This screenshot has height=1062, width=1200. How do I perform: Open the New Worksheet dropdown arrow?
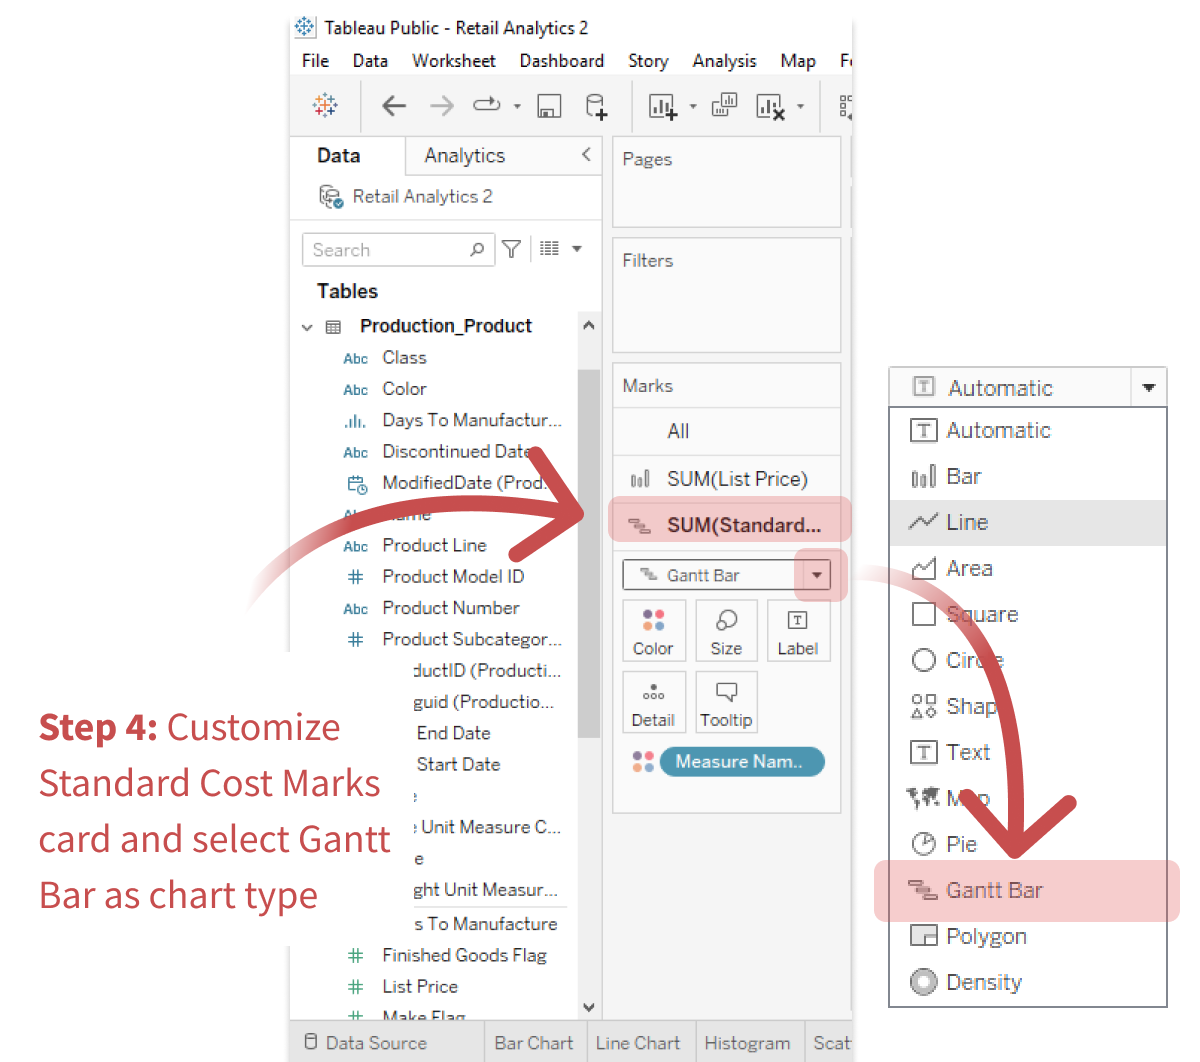(x=693, y=105)
